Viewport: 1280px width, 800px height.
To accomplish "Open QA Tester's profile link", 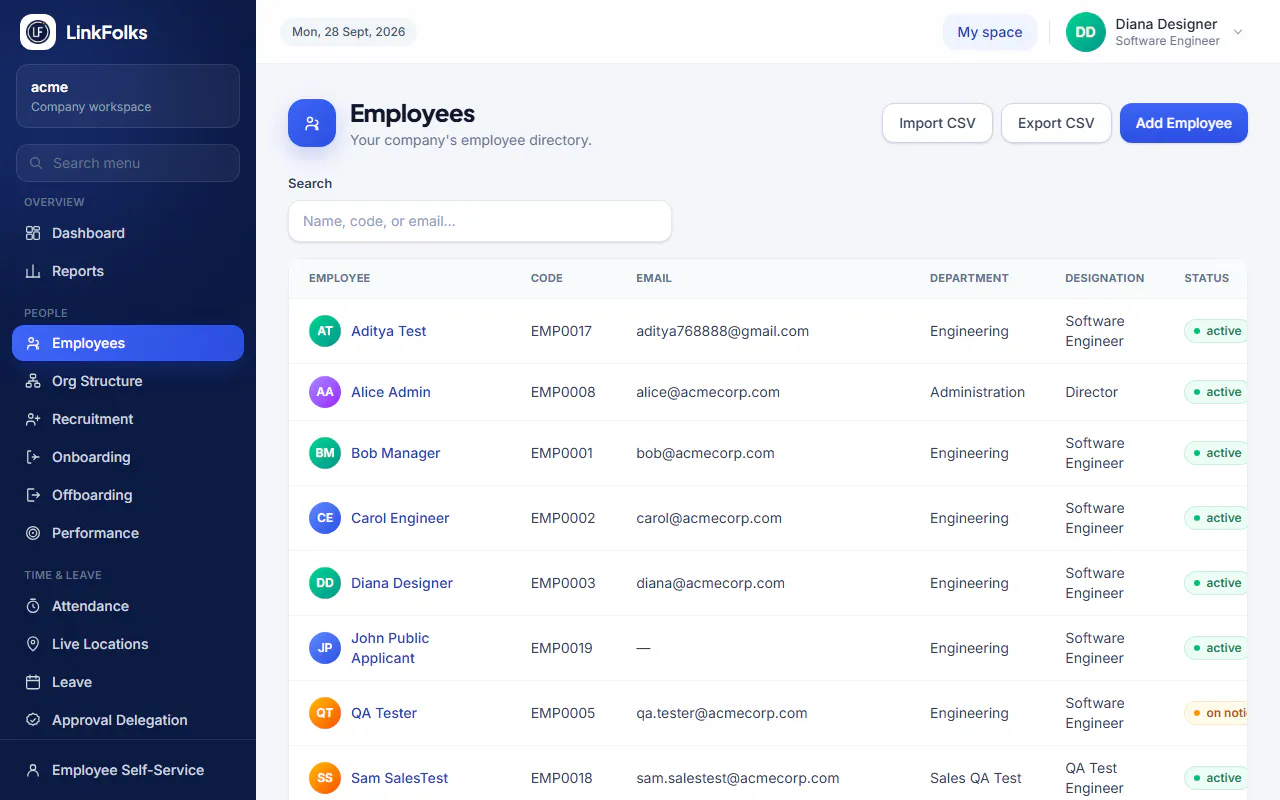I will pyautogui.click(x=384, y=713).
